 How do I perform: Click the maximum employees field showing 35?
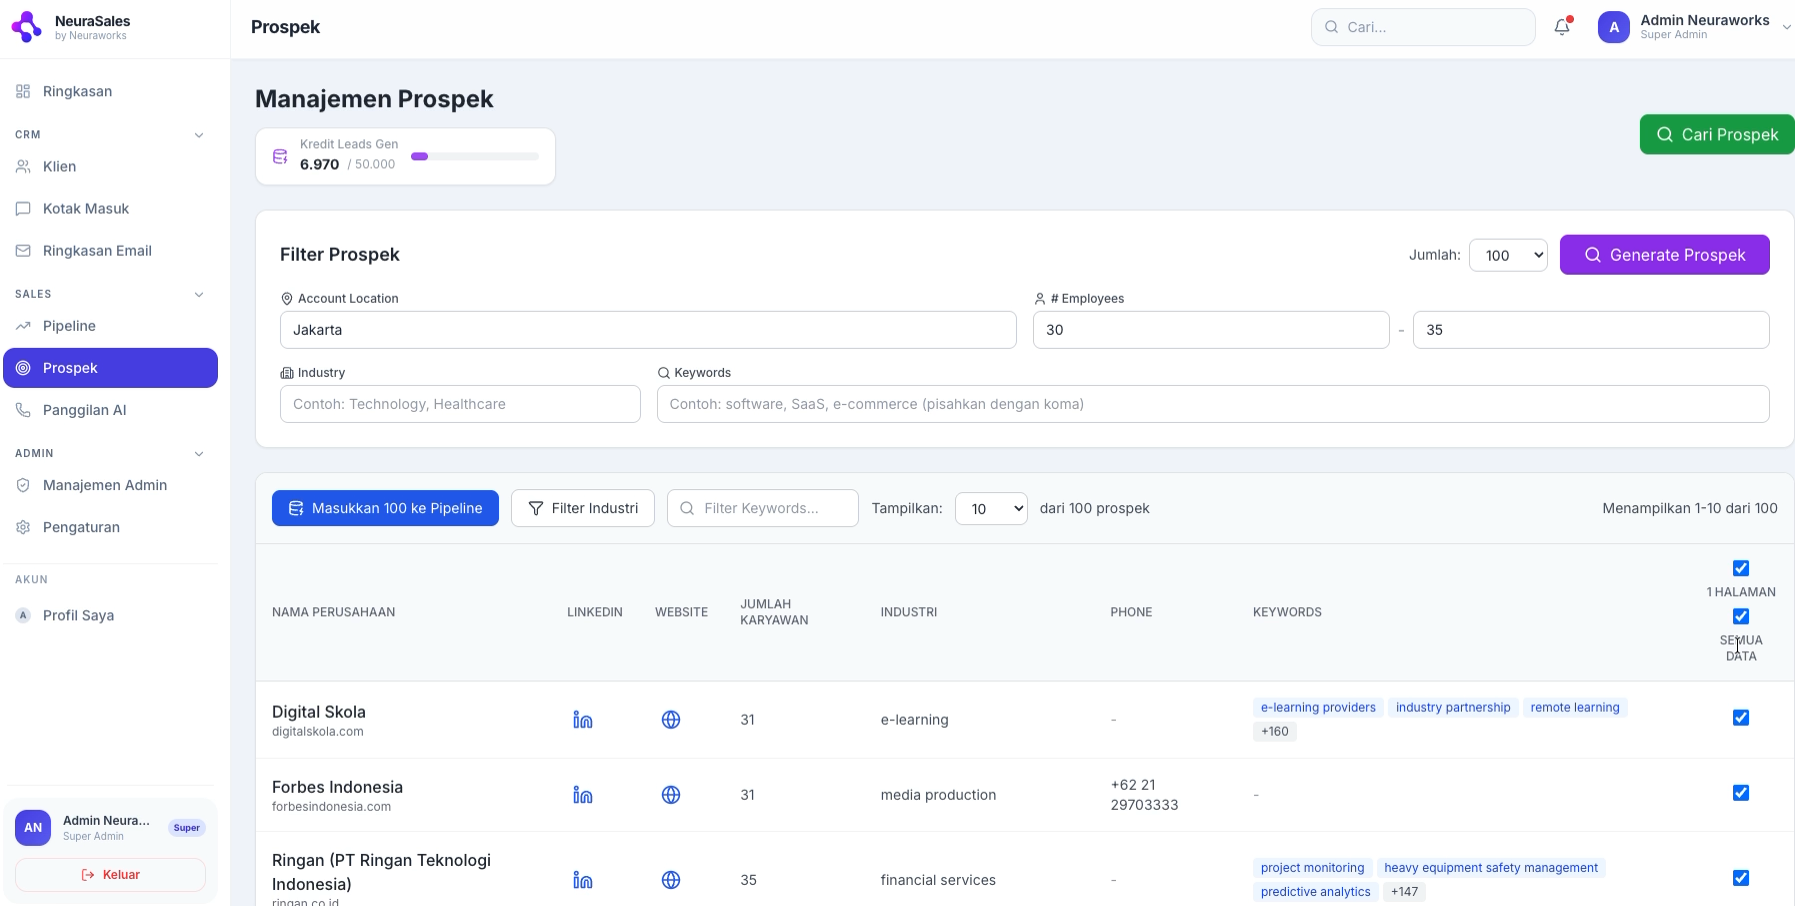1591,330
